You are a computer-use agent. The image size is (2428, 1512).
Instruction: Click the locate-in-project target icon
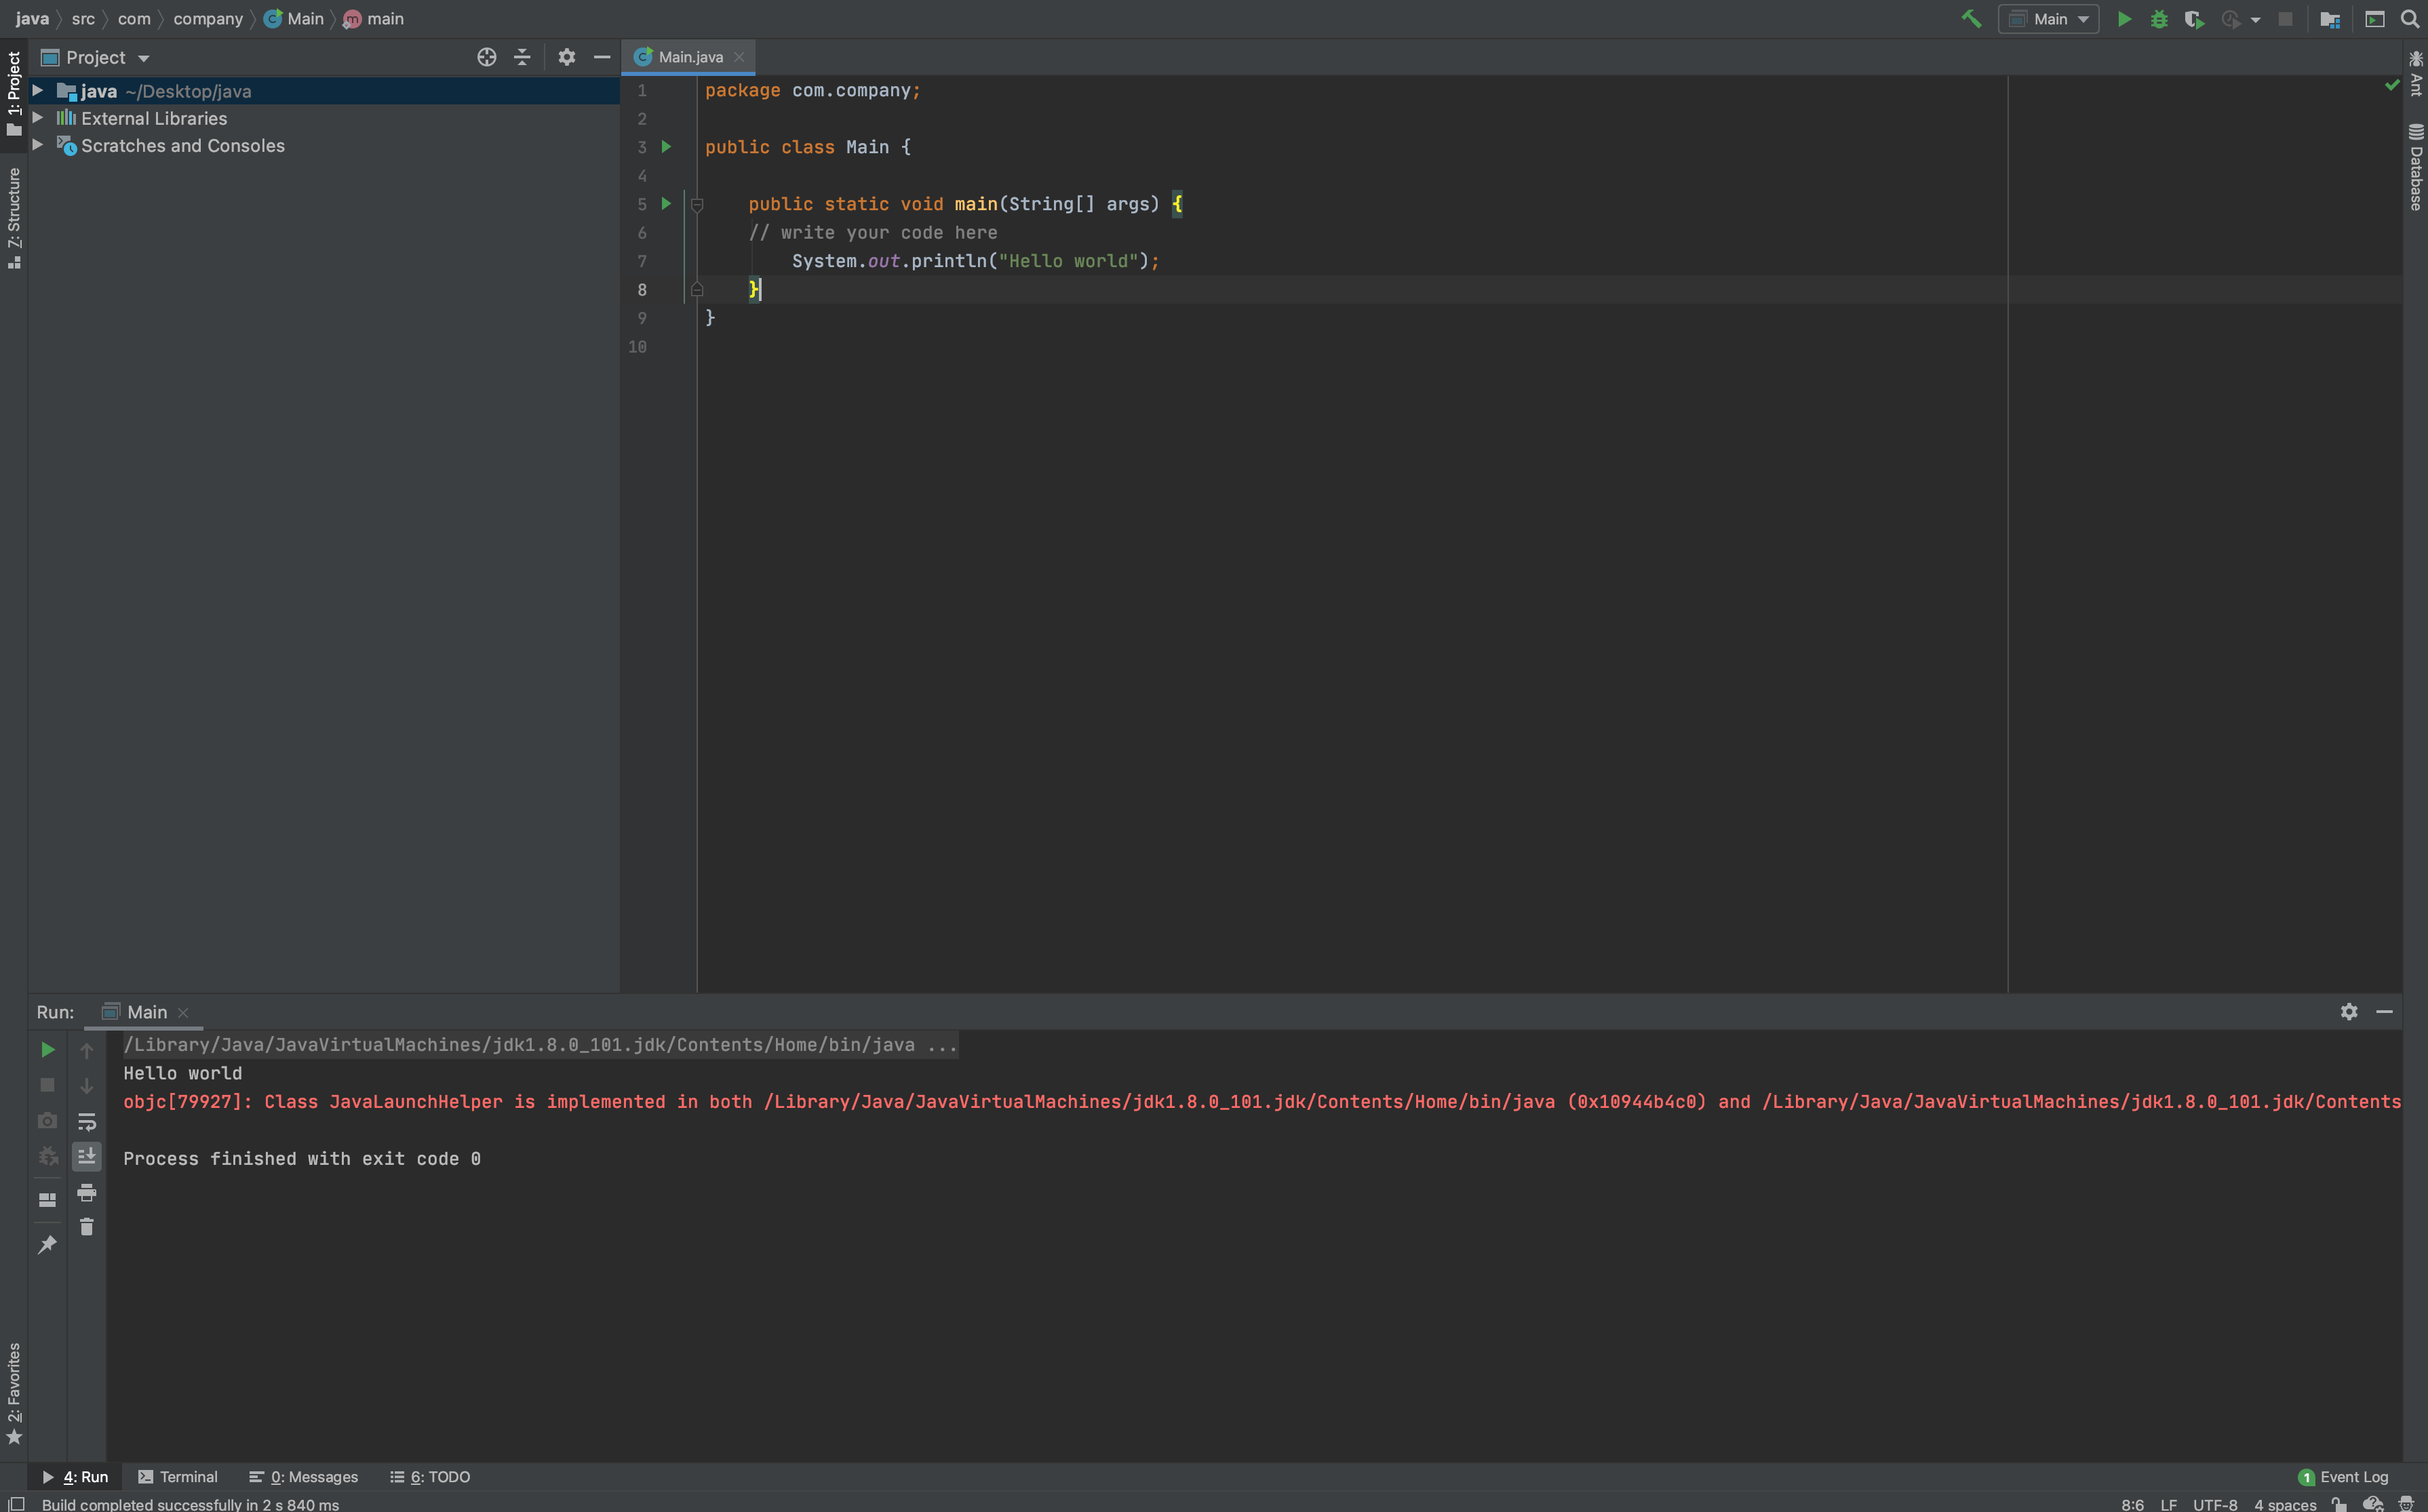(x=487, y=57)
